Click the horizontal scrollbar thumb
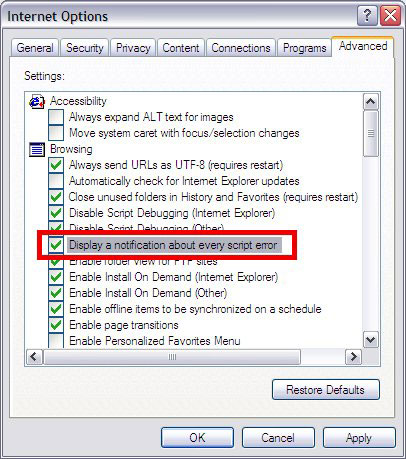406x459 pixels. tap(172, 357)
